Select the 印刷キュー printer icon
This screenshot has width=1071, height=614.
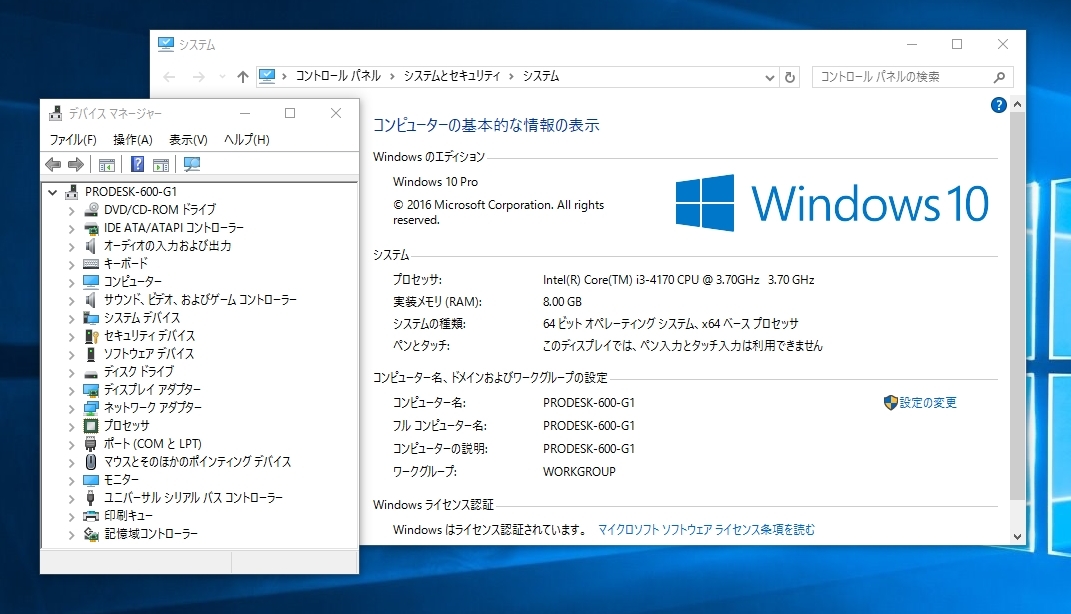(91, 516)
